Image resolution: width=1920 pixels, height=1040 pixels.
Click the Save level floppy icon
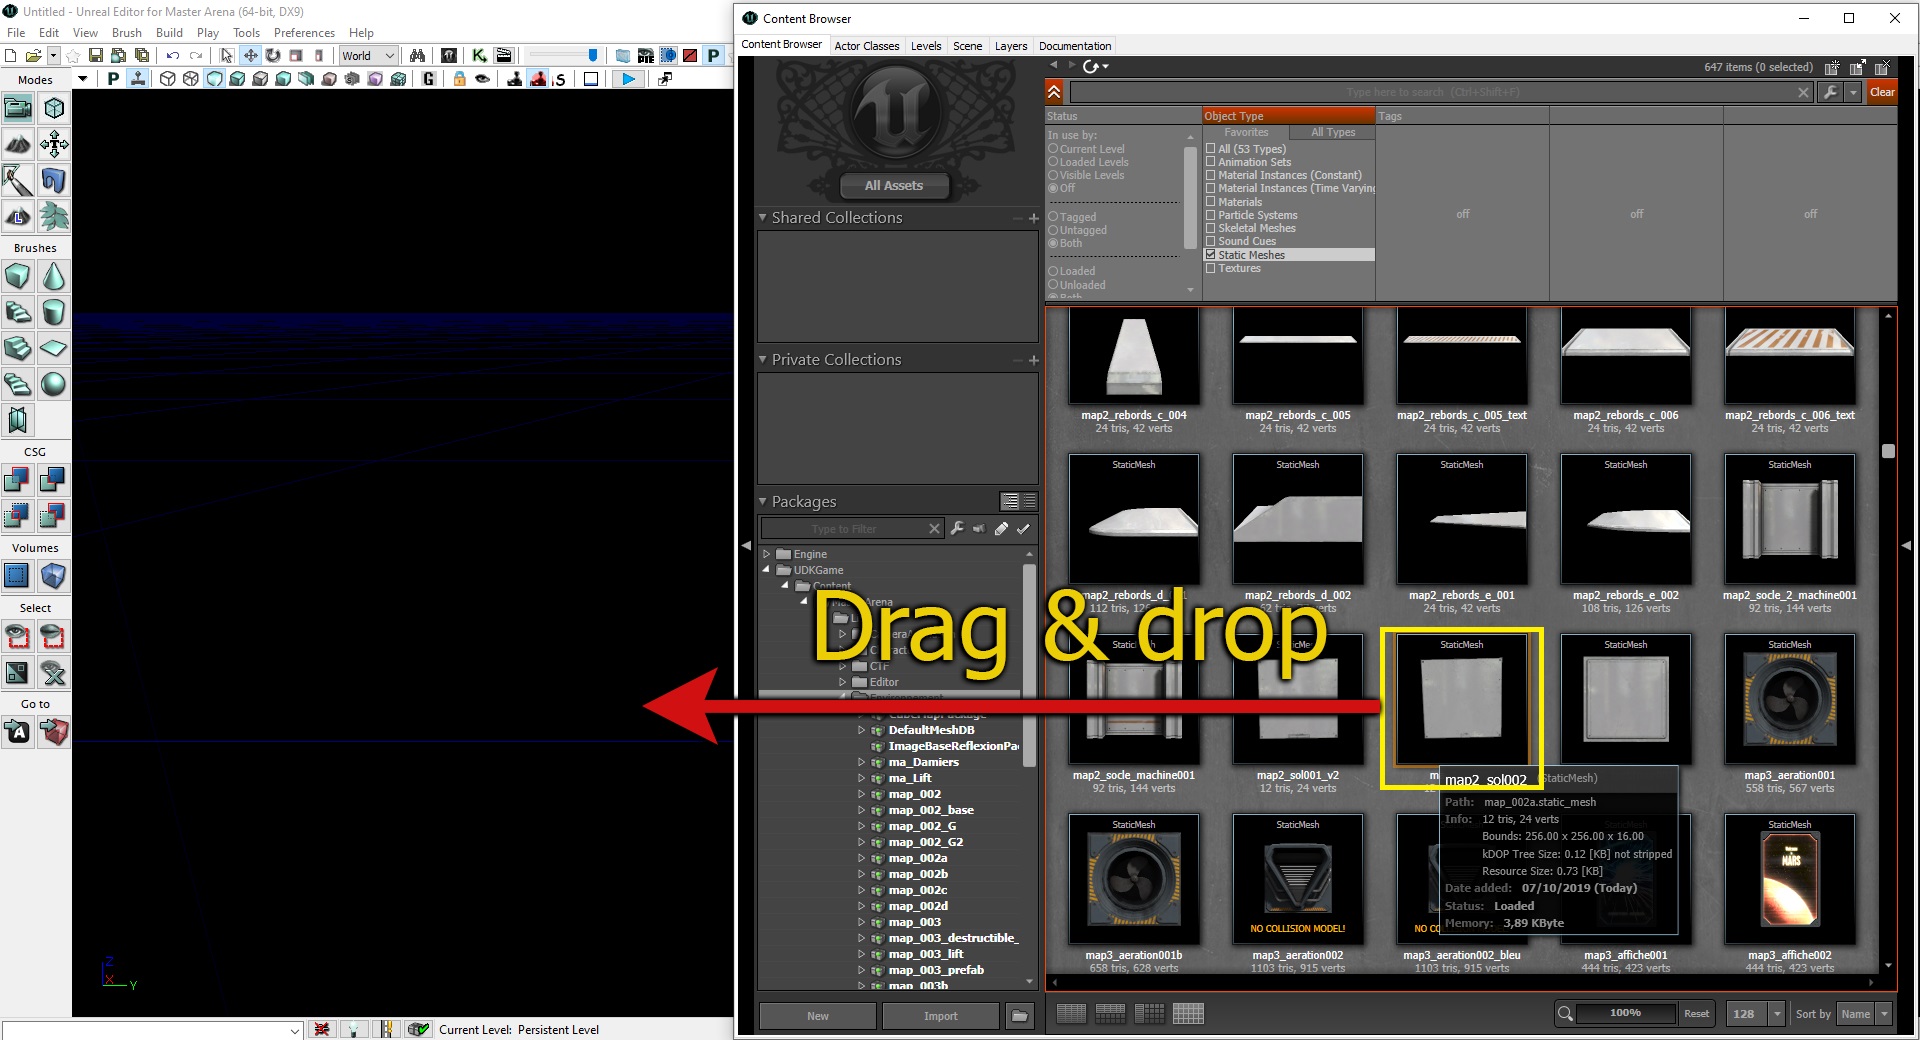tap(96, 55)
